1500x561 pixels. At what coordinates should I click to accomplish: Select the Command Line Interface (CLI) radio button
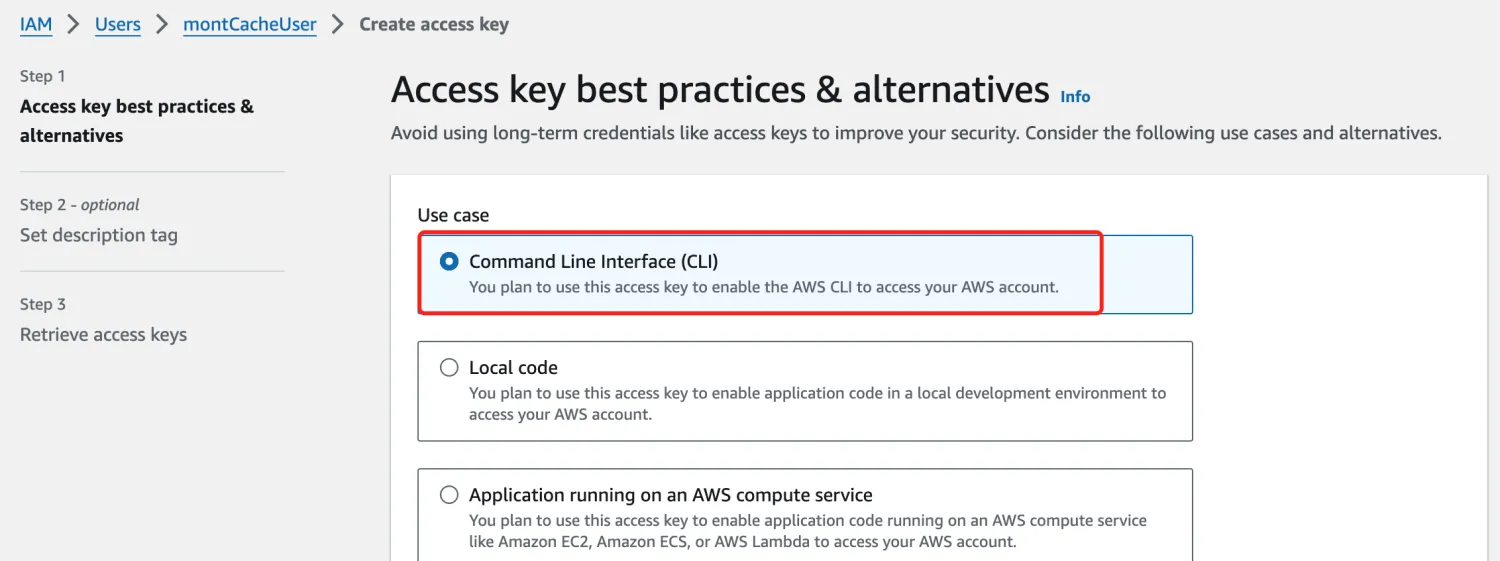449,262
